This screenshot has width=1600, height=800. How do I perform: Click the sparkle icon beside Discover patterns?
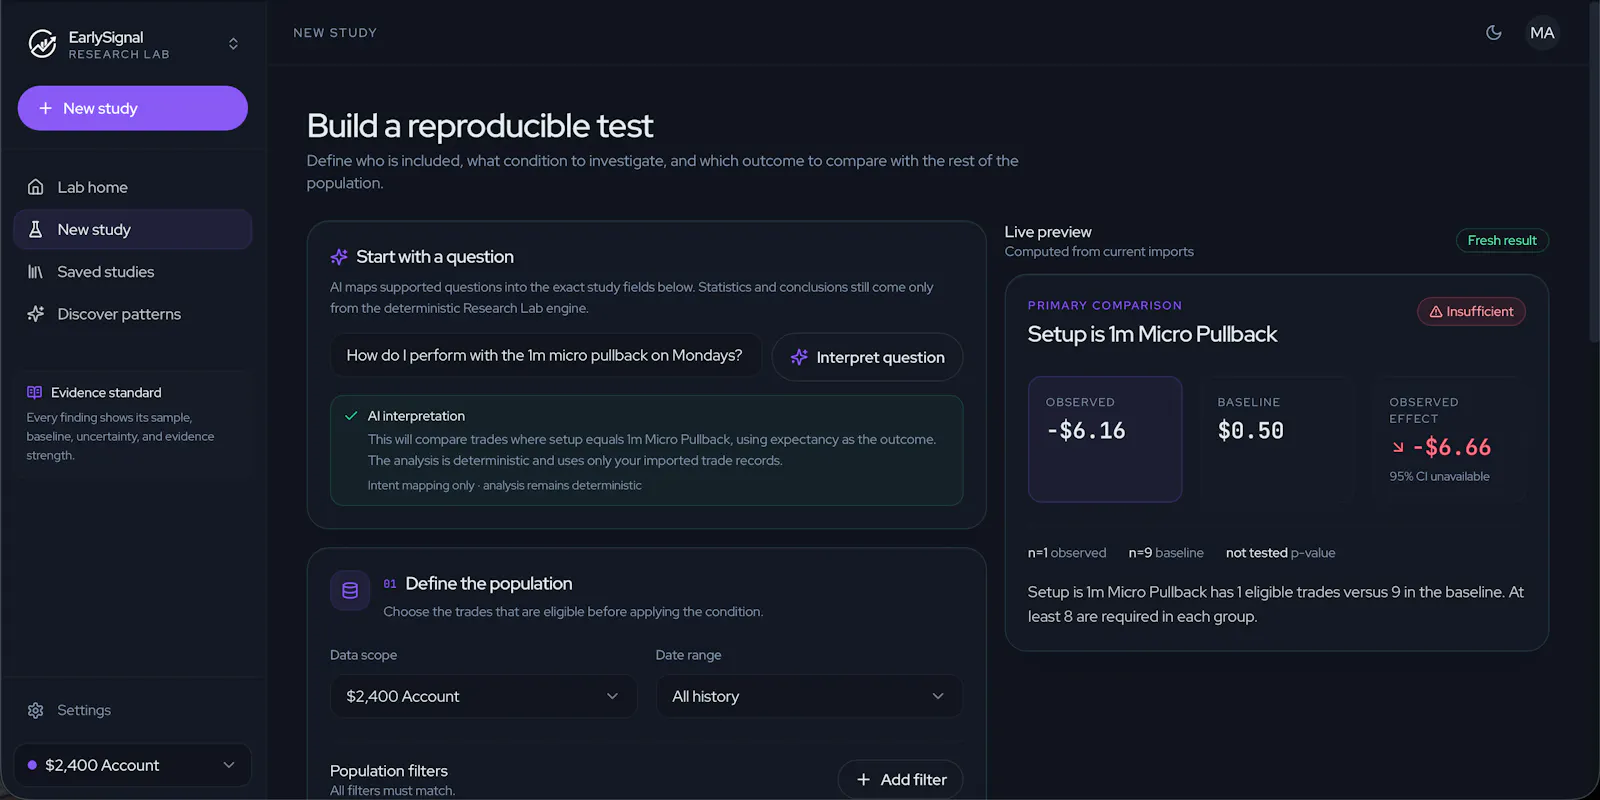pyautogui.click(x=36, y=314)
